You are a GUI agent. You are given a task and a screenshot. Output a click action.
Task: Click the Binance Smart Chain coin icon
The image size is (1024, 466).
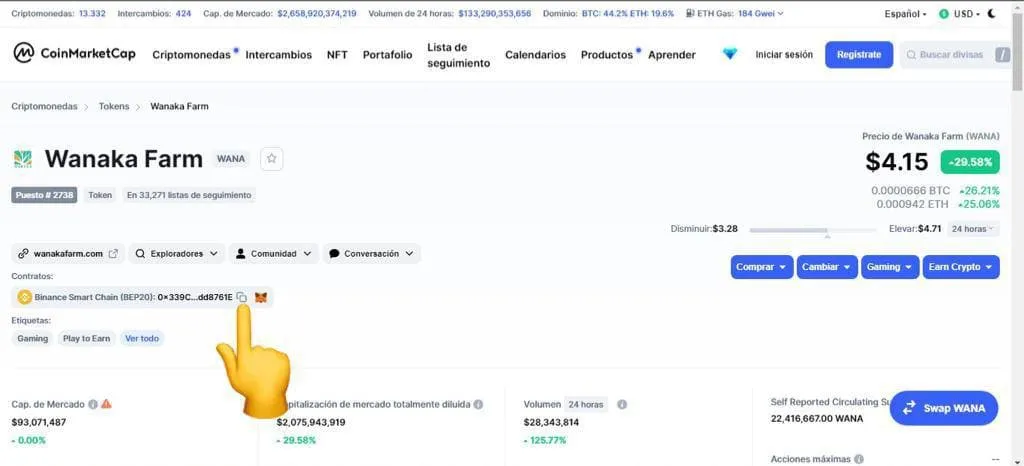(x=25, y=297)
